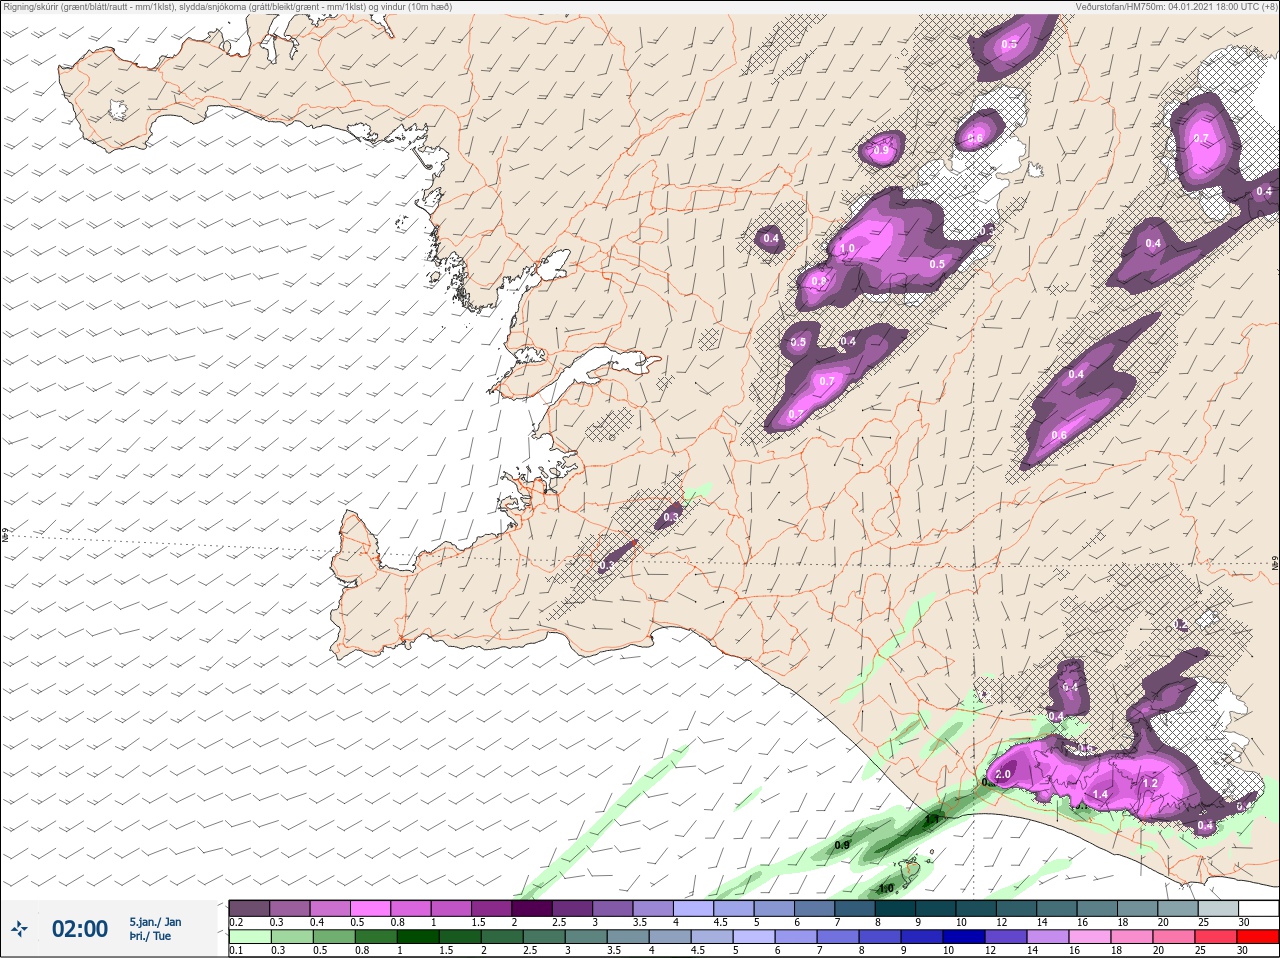Click the 1.2 precipitation value on the map
The height and width of the screenshot is (958, 1280).
tap(1149, 783)
